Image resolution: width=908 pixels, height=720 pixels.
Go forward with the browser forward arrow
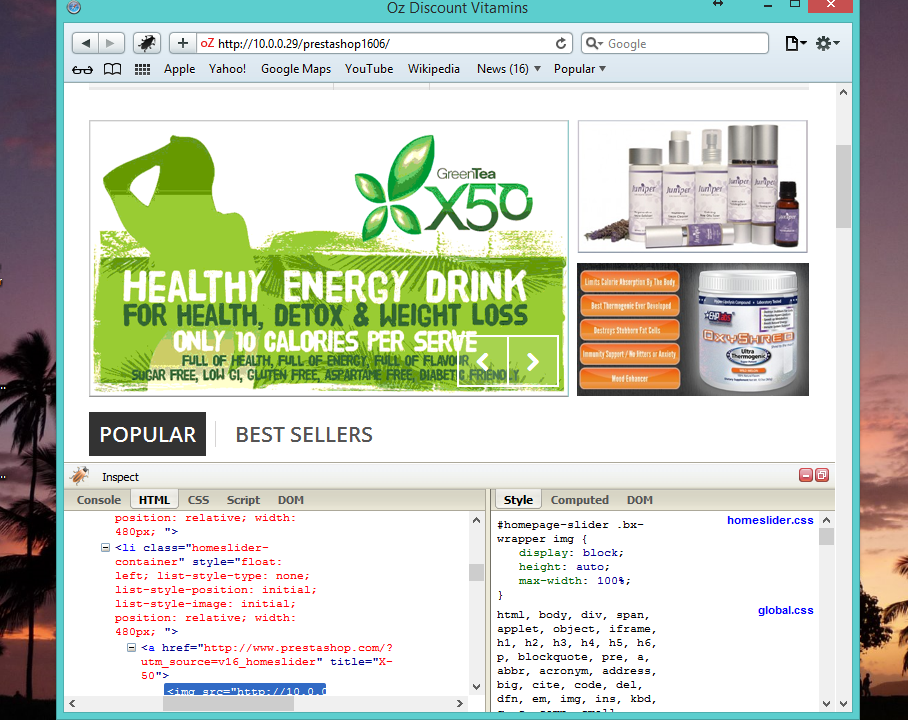(112, 43)
